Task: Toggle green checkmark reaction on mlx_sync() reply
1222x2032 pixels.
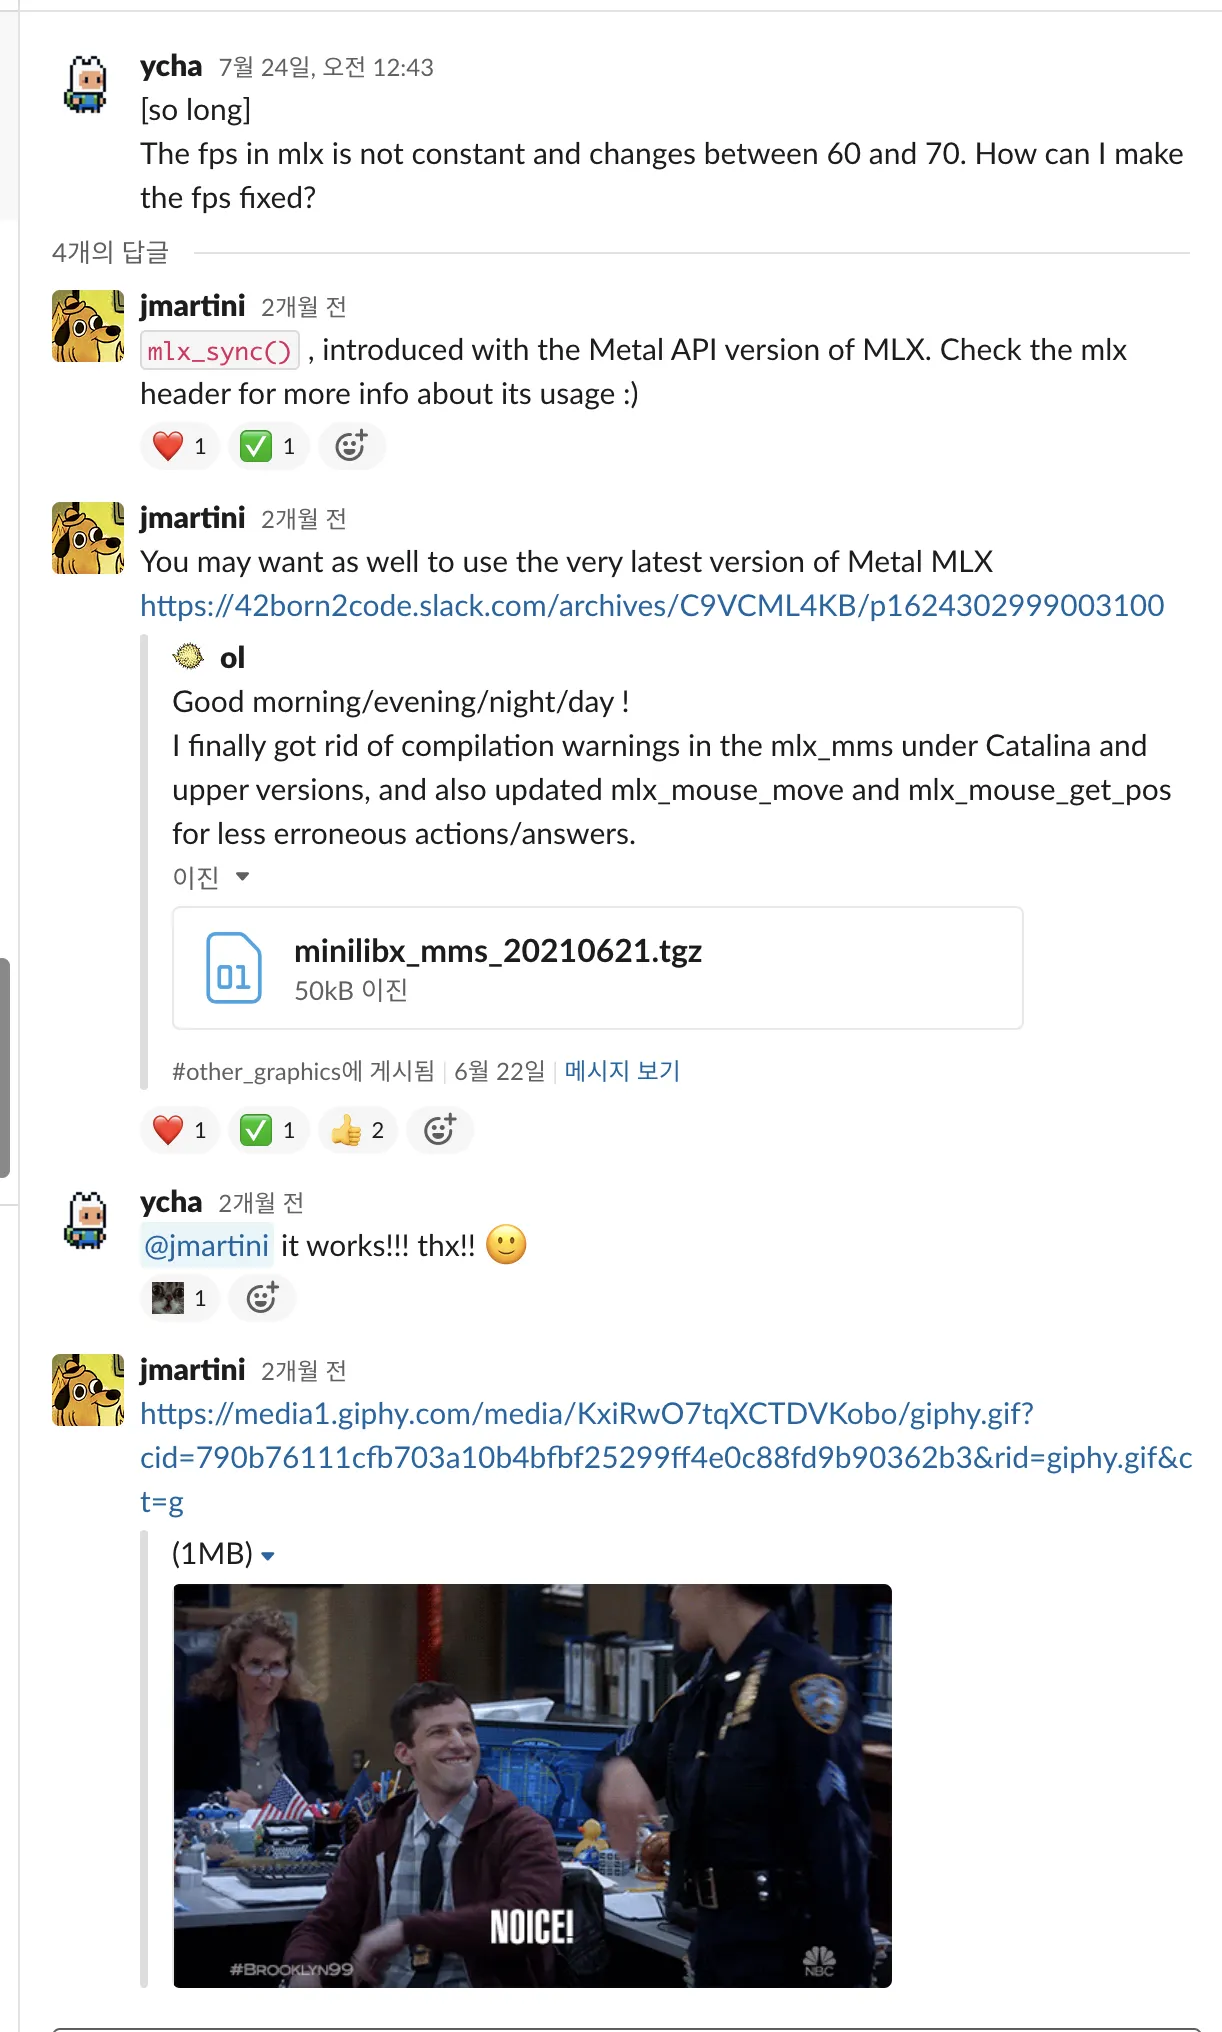Action: [268, 446]
